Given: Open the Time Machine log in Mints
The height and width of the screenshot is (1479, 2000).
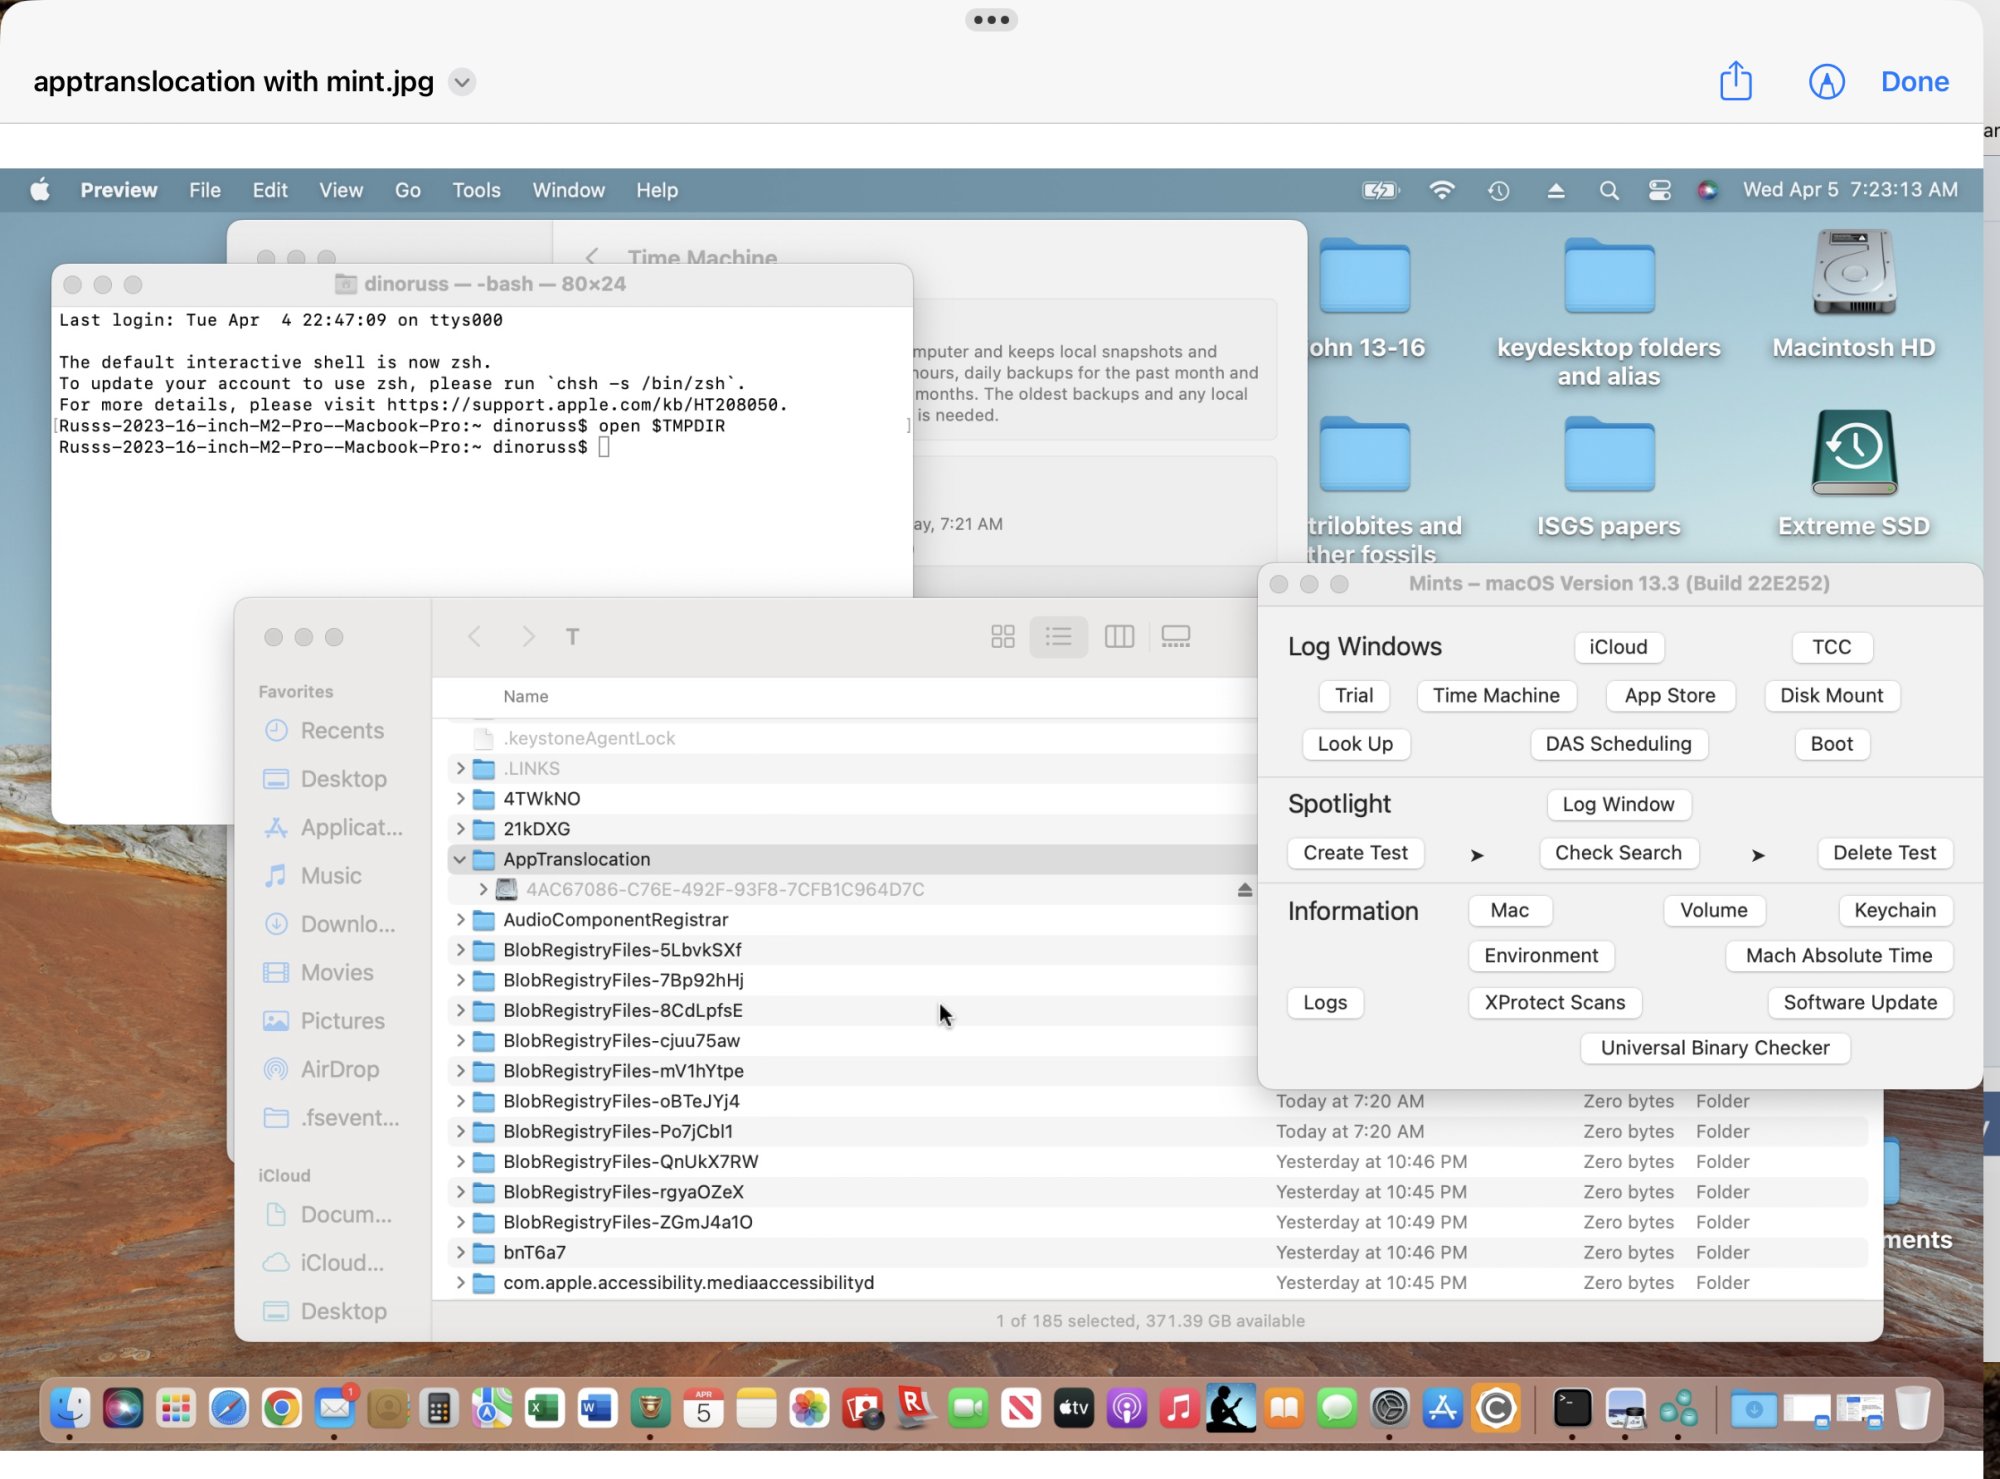Looking at the screenshot, I should [1496, 695].
